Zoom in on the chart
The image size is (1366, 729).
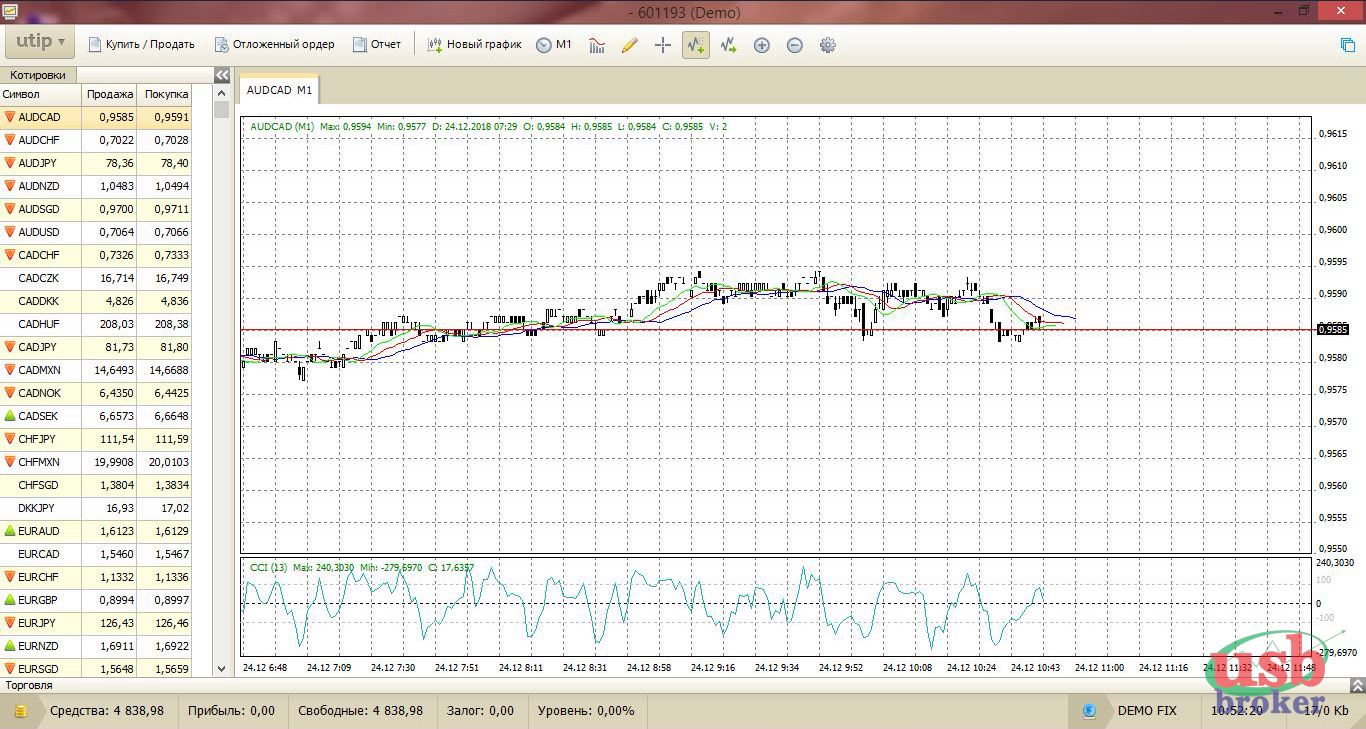tap(761, 45)
